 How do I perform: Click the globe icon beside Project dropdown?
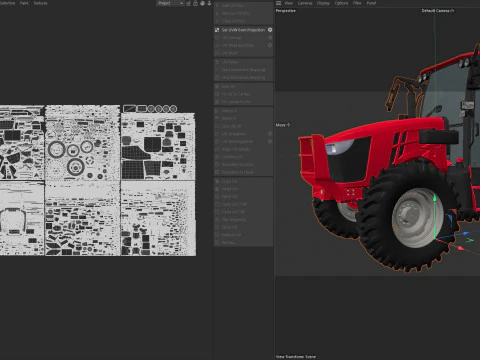point(202,3)
